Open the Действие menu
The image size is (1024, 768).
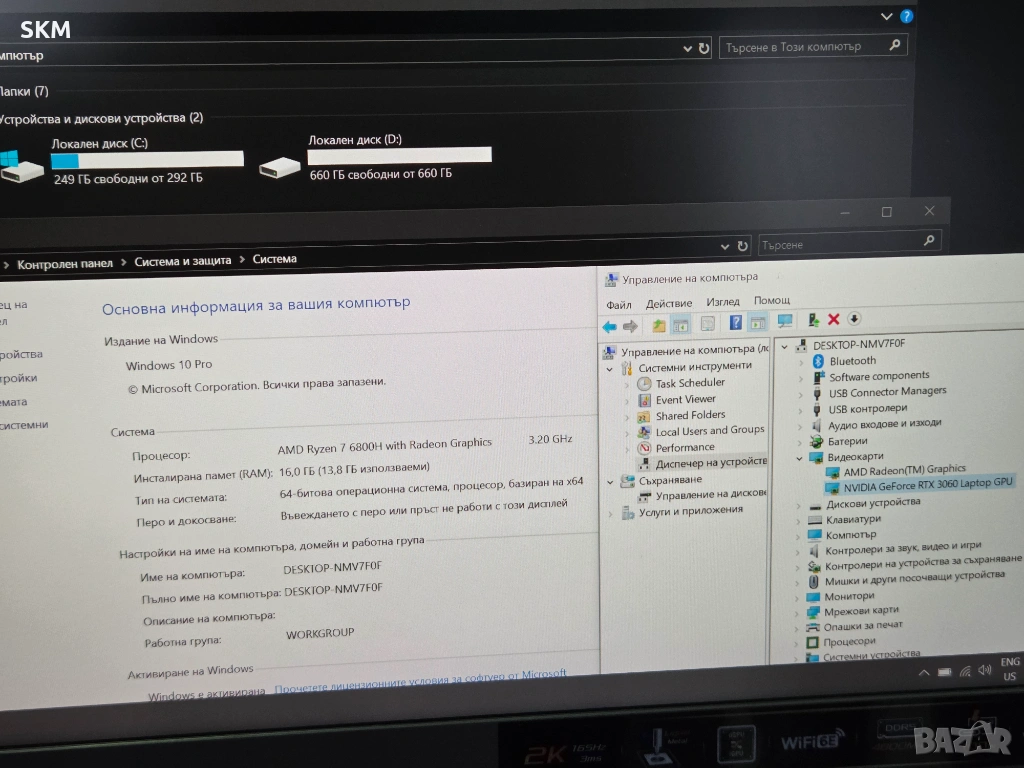669,303
